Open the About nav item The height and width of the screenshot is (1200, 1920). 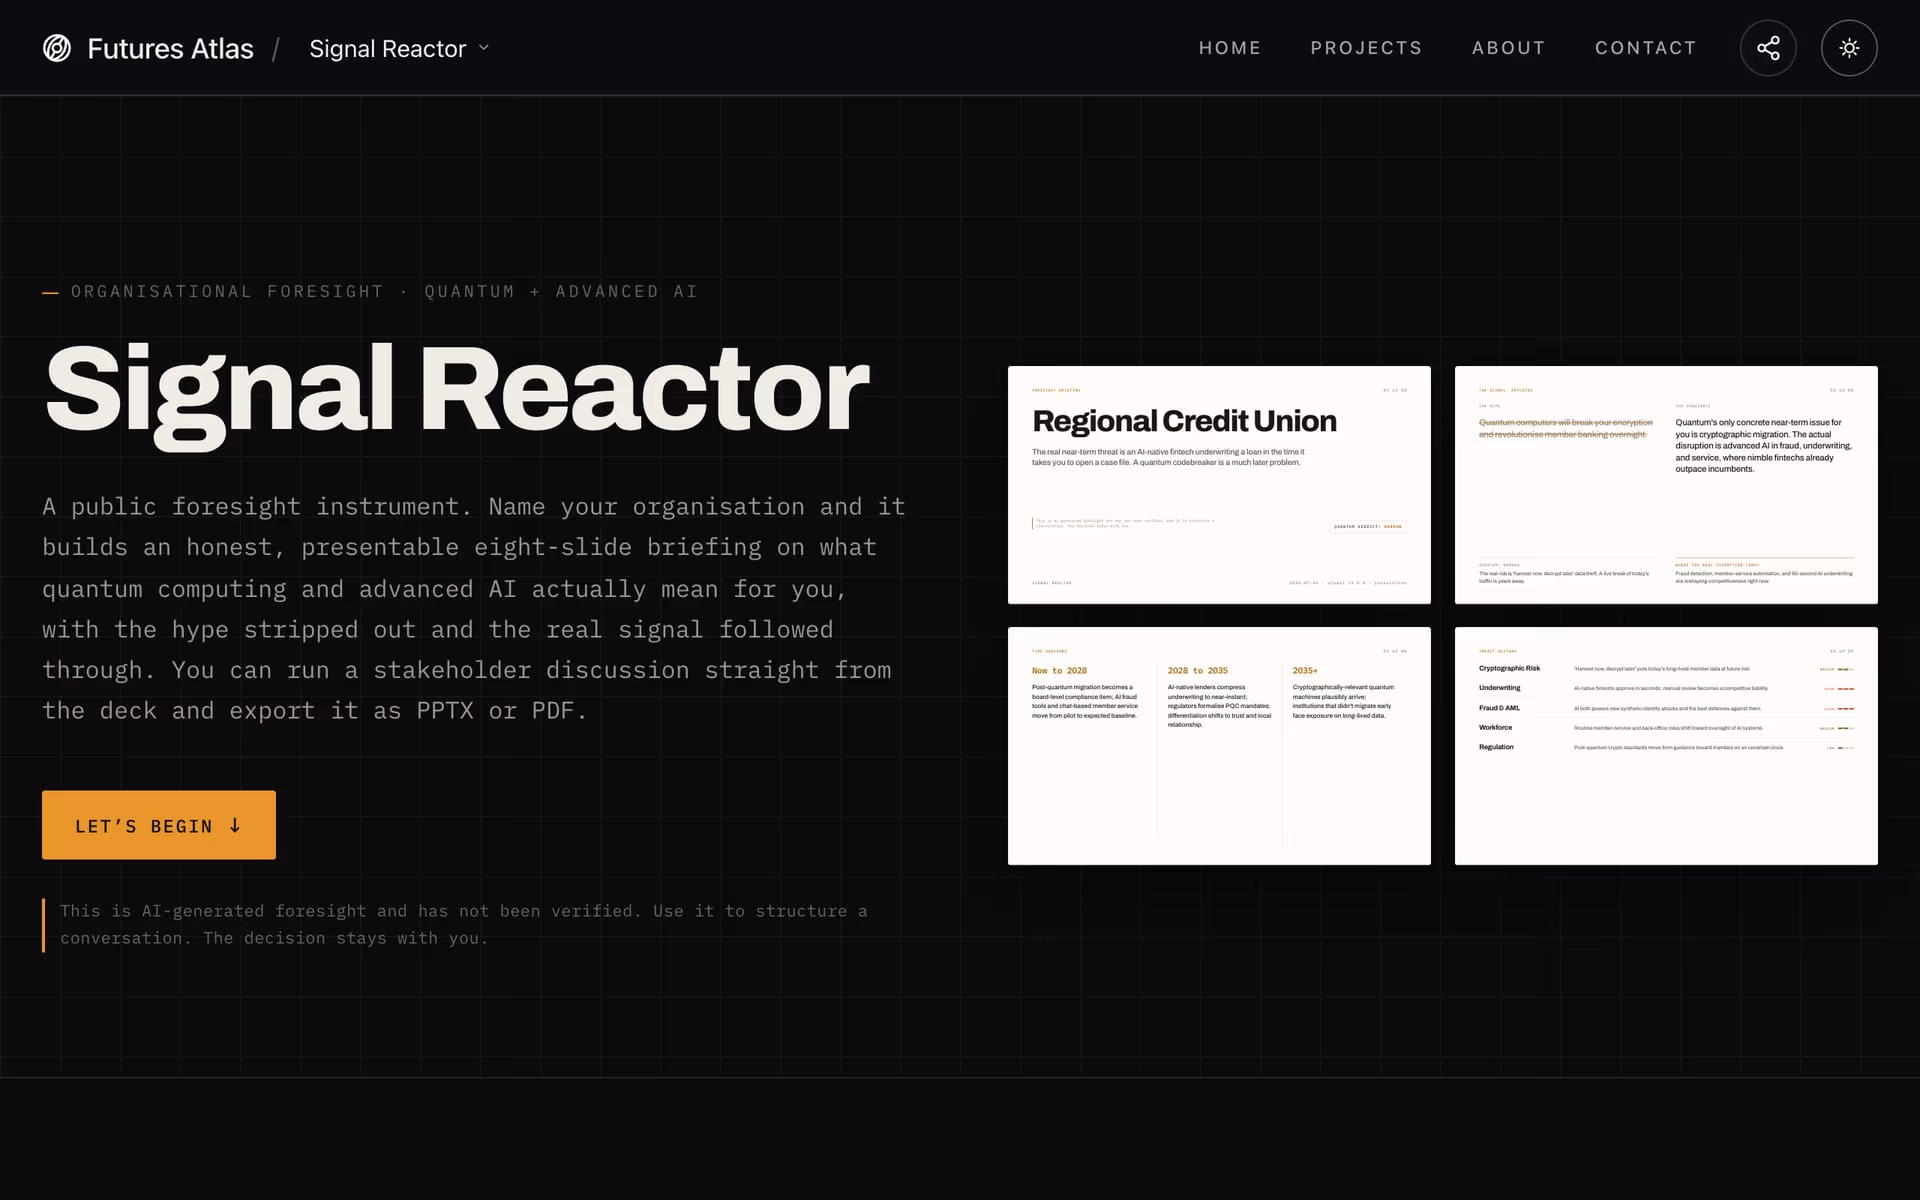pyautogui.click(x=1508, y=48)
